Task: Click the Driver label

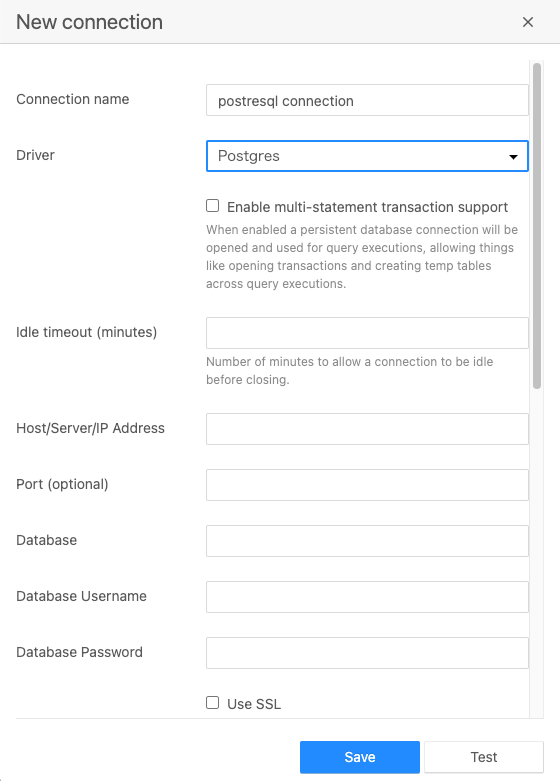Action: click(35, 155)
